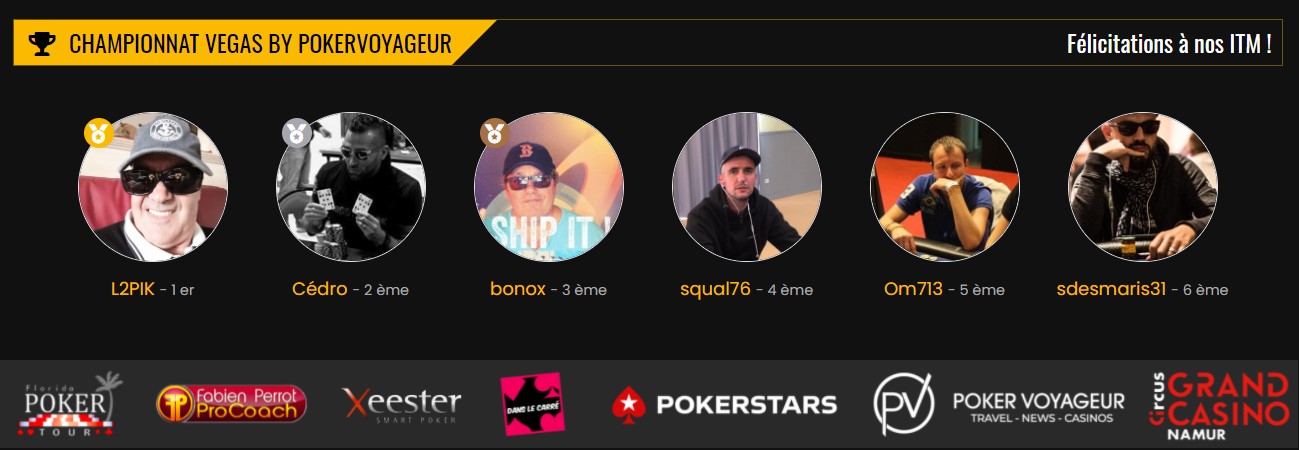1299x450 pixels.
Task: Open the Florida Poker Tour sponsor logo
Action: point(70,404)
